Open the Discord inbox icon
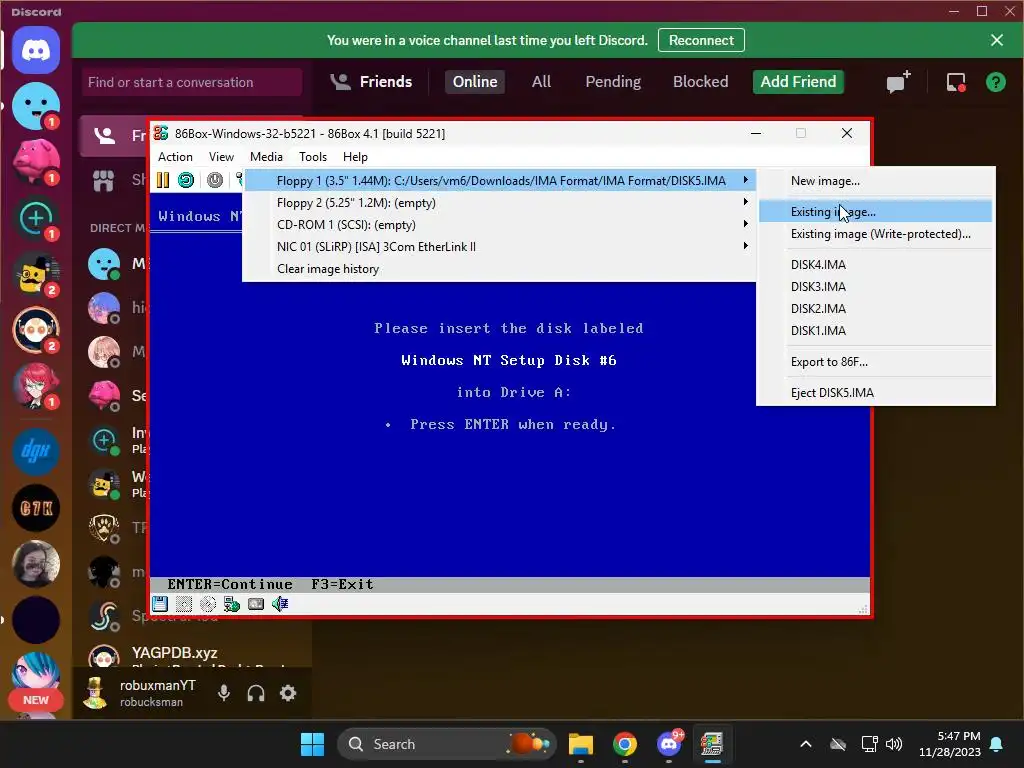Viewport: 1024px width, 768px height. (x=955, y=82)
